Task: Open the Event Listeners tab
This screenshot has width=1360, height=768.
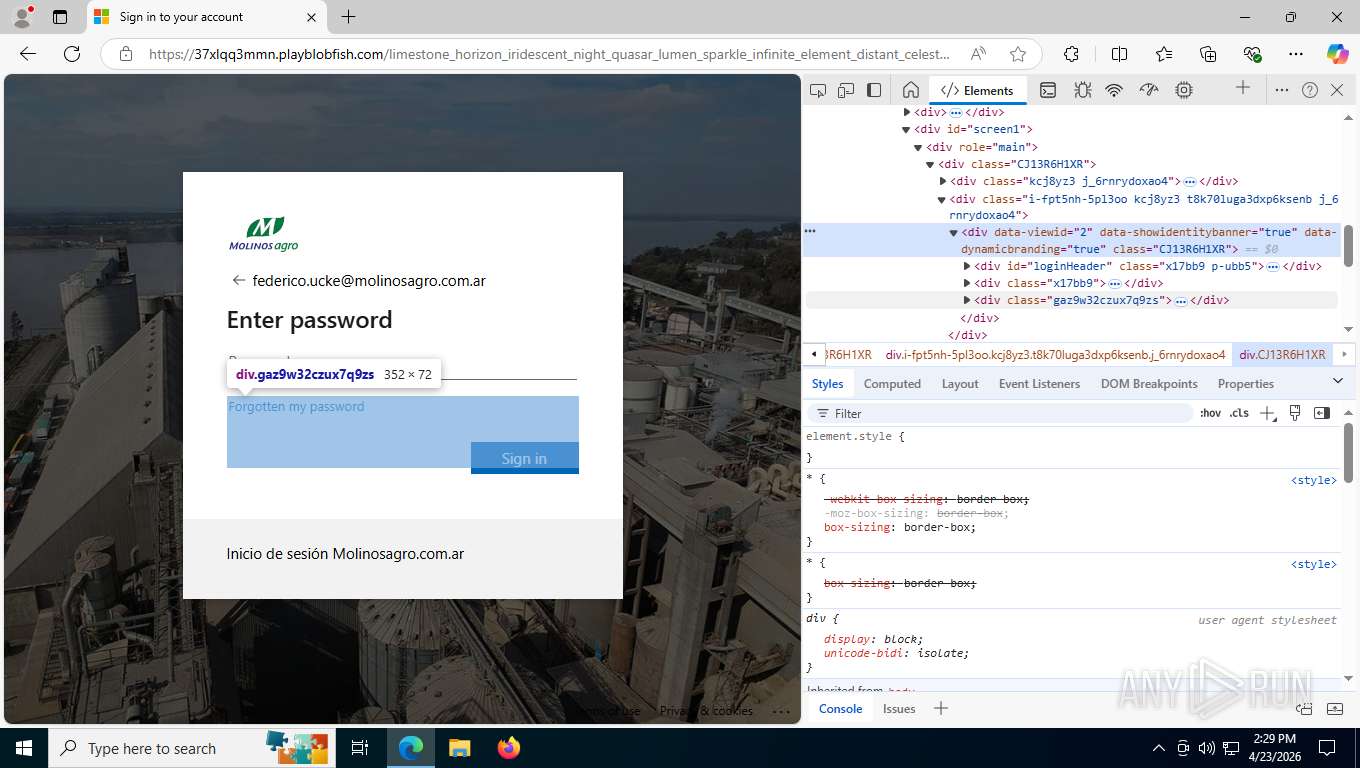Action: pyautogui.click(x=1039, y=384)
